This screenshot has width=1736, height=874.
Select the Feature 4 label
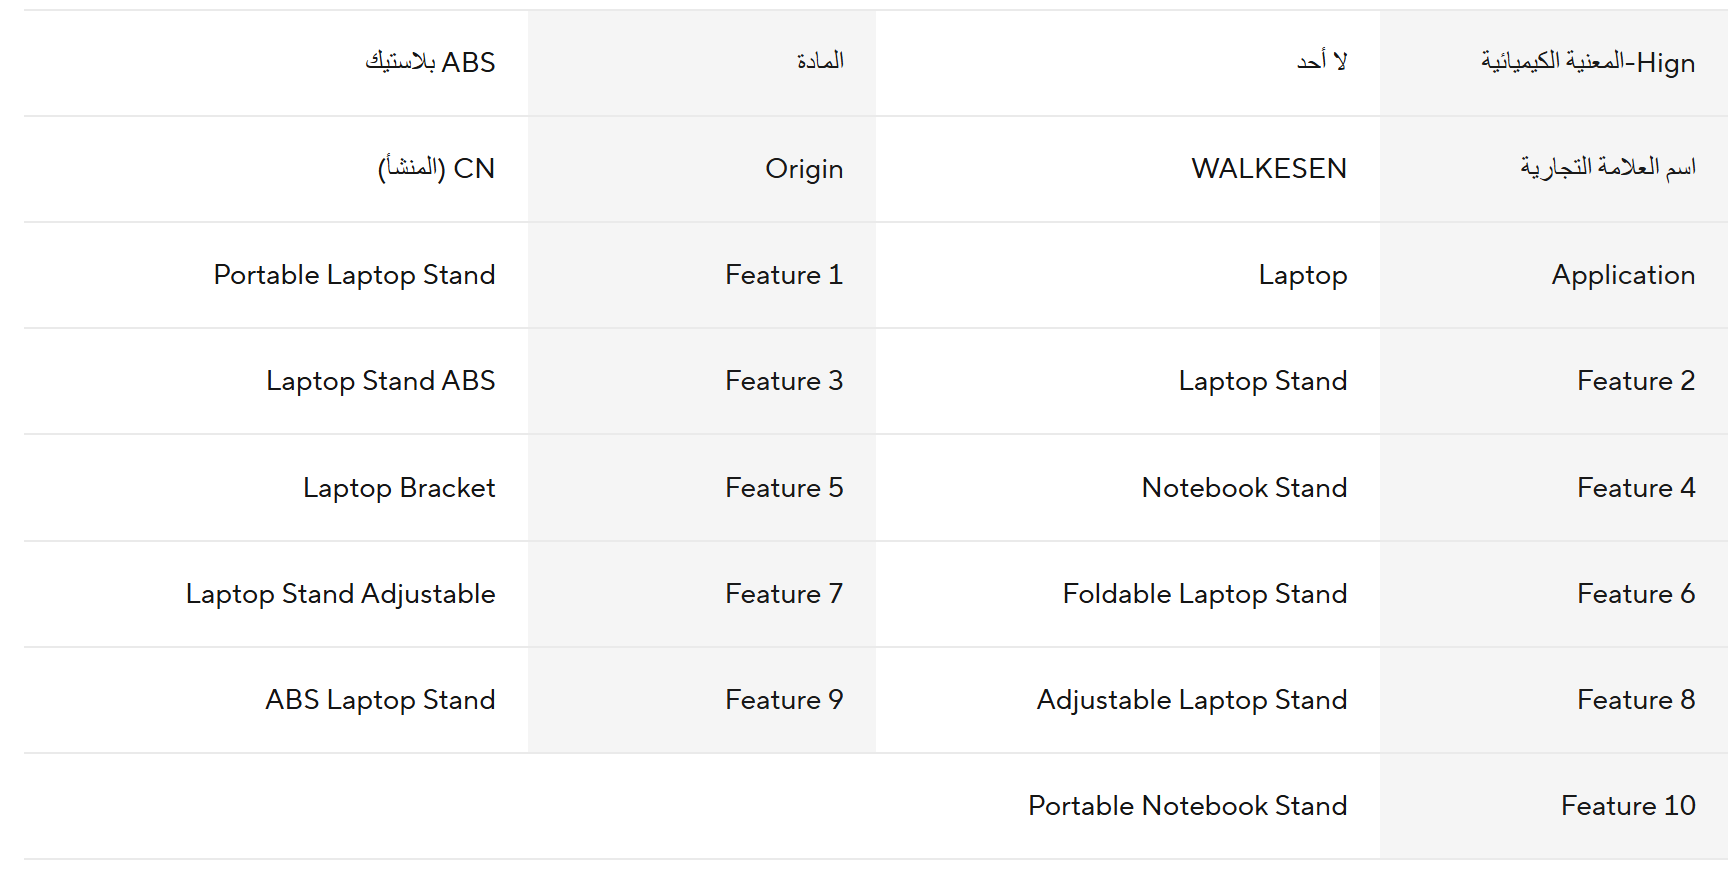tap(1635, 488)
